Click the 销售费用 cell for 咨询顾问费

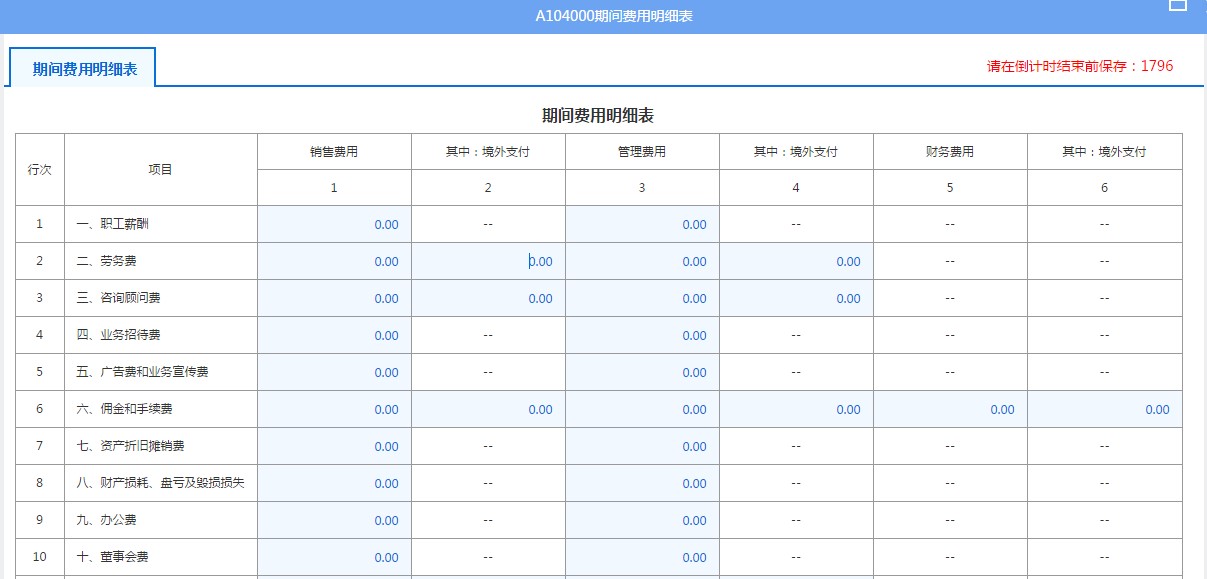pyautogui.click(x=334, y=298)
